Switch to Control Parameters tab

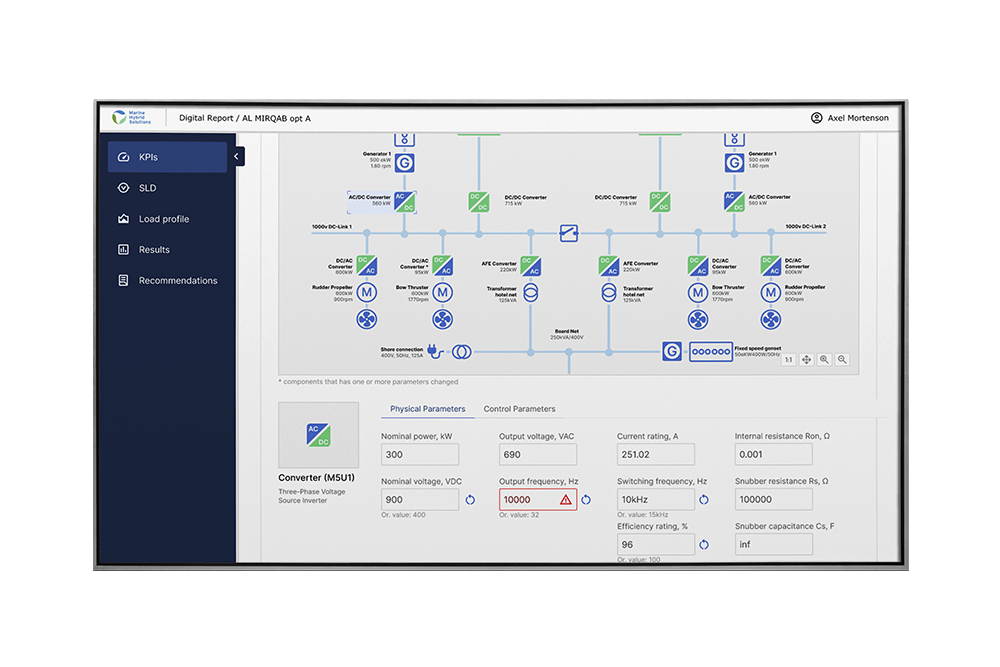click(x=519, y=409)
